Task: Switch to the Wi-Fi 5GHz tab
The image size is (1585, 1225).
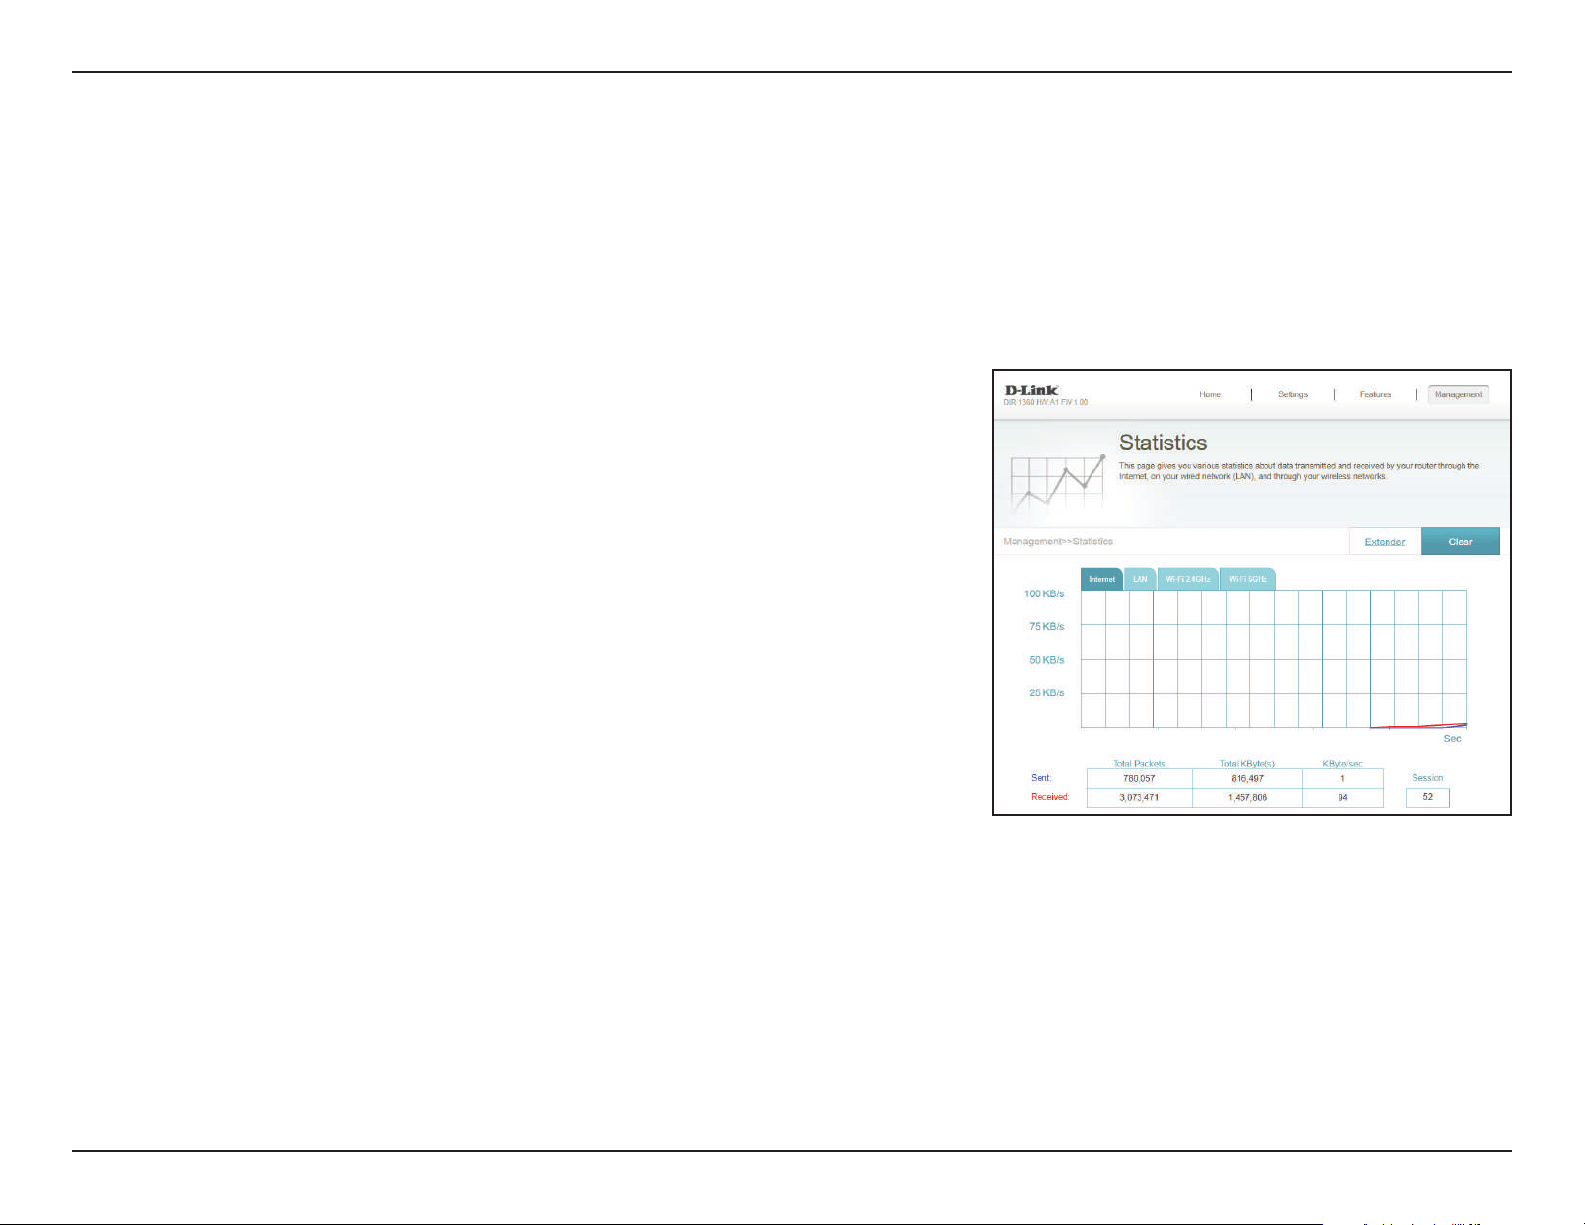Action: [x=1248, y=579]
